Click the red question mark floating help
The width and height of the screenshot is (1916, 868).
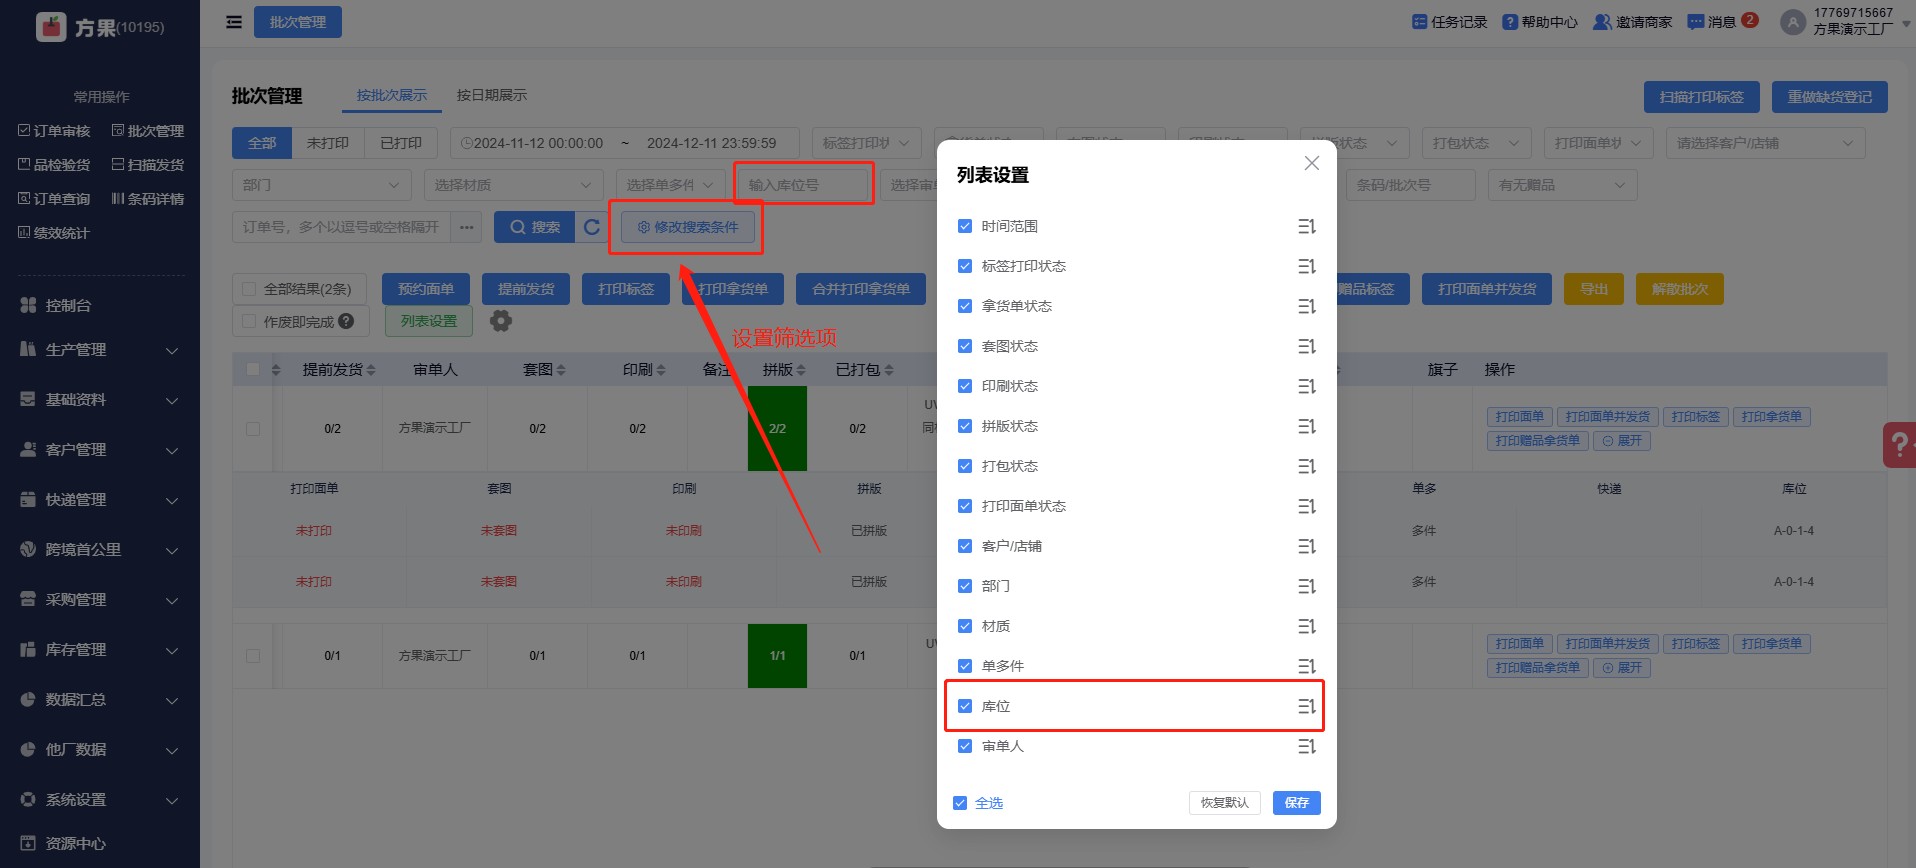click(x=1899, y=445)
